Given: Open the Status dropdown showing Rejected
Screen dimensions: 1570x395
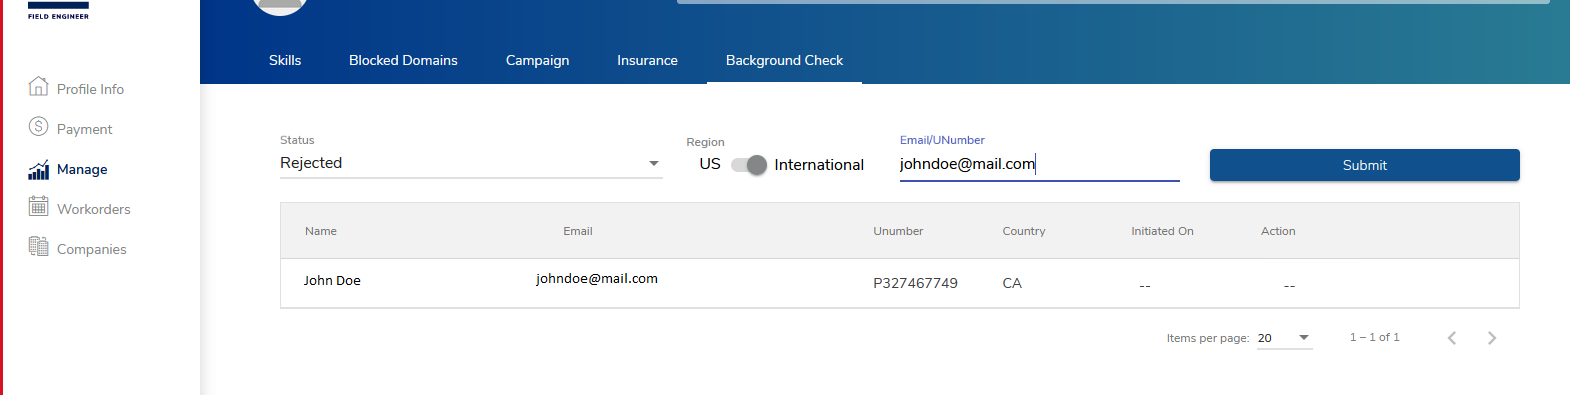Looking at the screenshot, I should point(471,163).
